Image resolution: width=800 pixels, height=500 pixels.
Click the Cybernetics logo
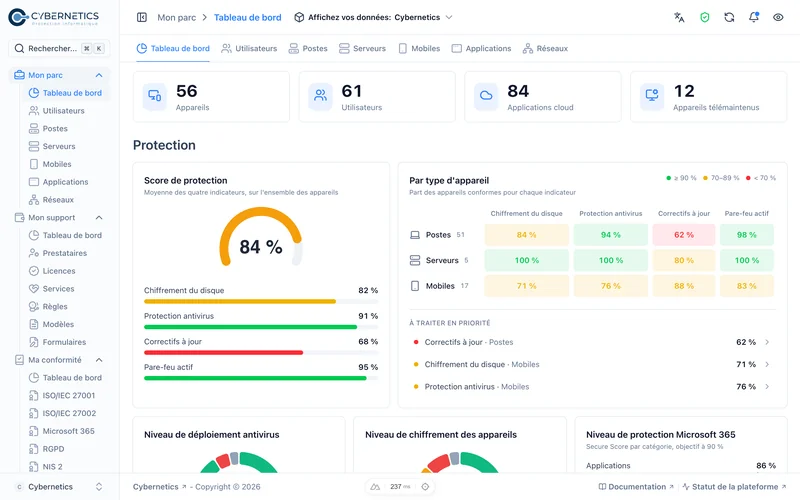pos(54,17)
